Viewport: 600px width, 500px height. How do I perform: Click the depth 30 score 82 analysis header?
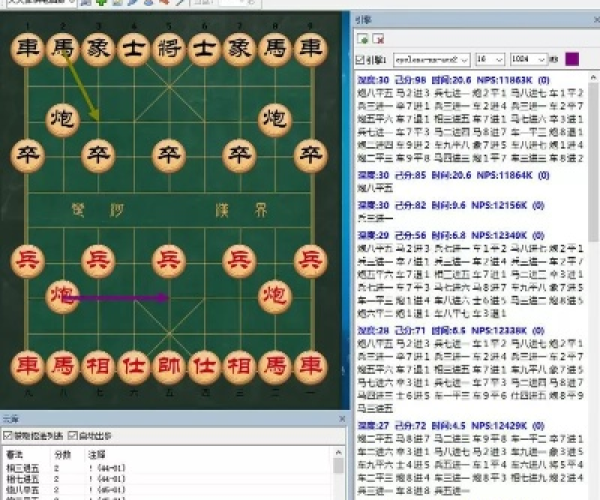click(x=451, y=205)
